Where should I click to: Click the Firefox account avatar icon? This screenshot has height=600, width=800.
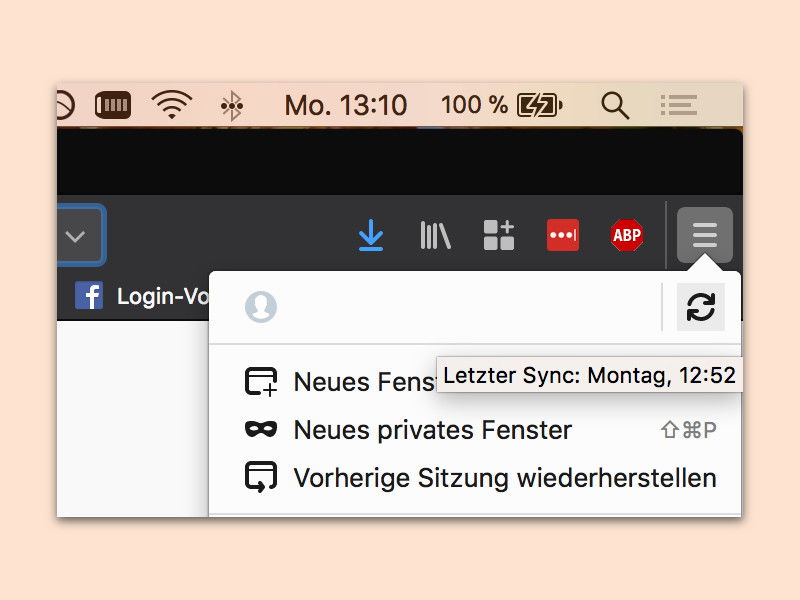(261, 307)
